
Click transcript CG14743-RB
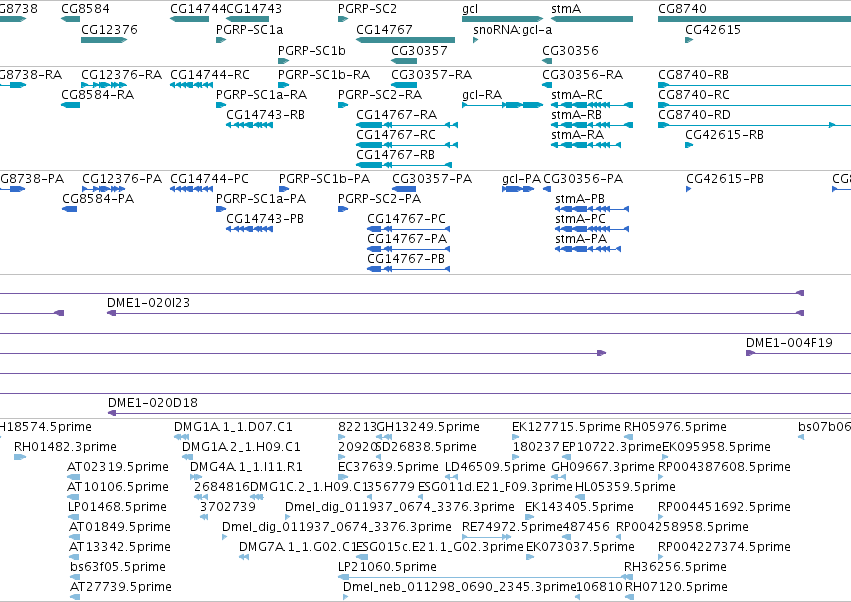265,115
